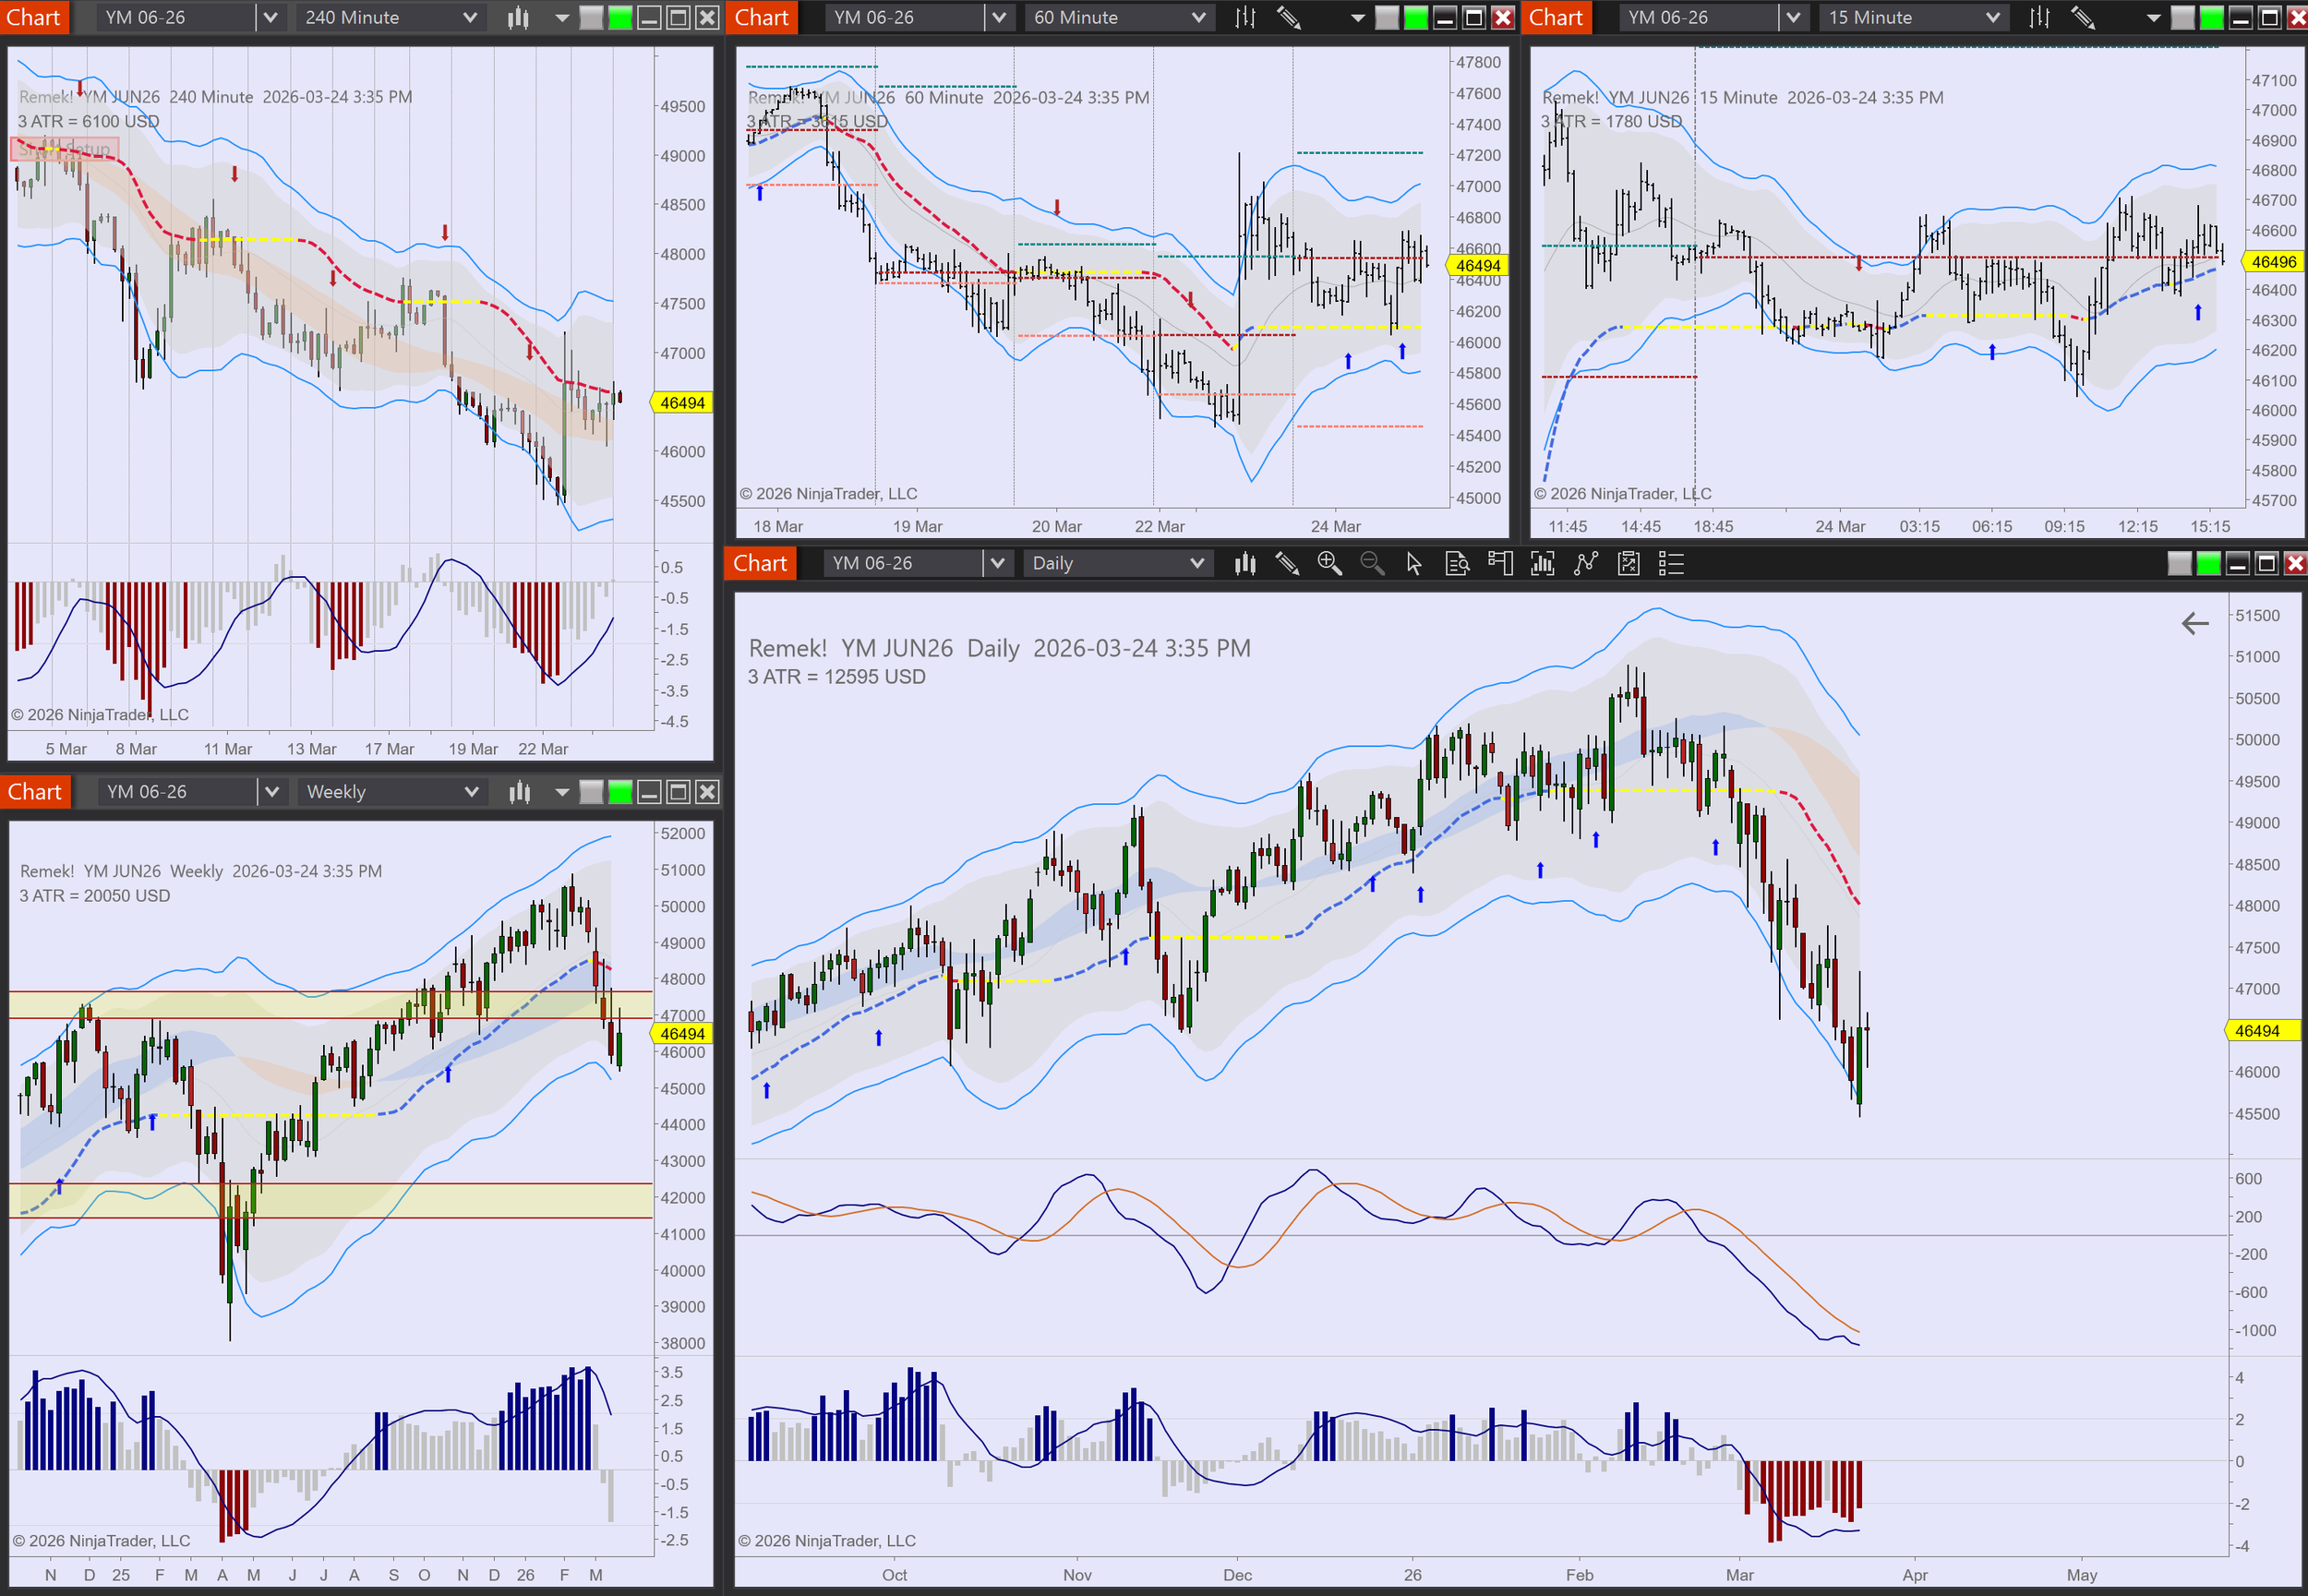Click back arrow on Daily chart

[x=2194, y=624]
